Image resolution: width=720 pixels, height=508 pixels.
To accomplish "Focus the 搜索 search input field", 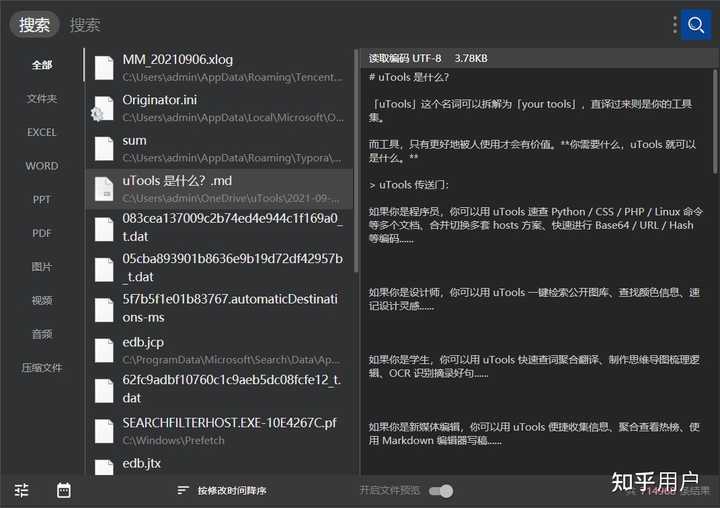I will tap(365, 25).
